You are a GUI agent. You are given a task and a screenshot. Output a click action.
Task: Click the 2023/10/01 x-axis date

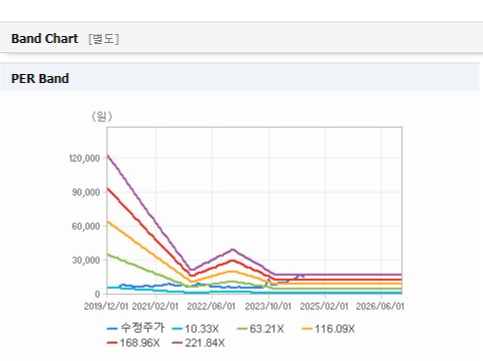tap(268, 306)
